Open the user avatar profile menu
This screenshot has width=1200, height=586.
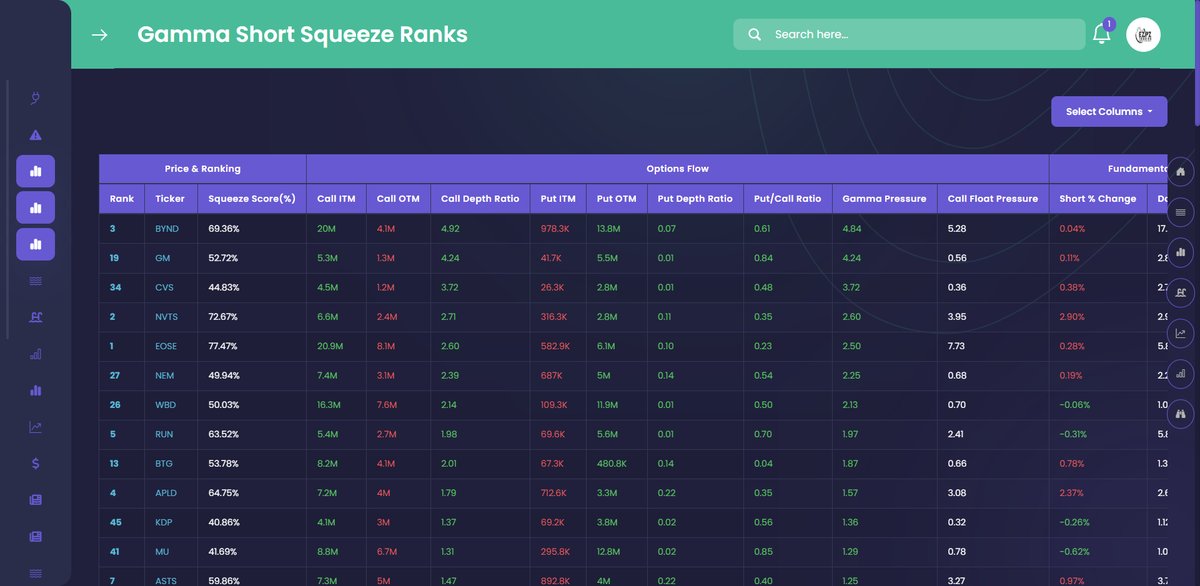tap(1143, 34)
